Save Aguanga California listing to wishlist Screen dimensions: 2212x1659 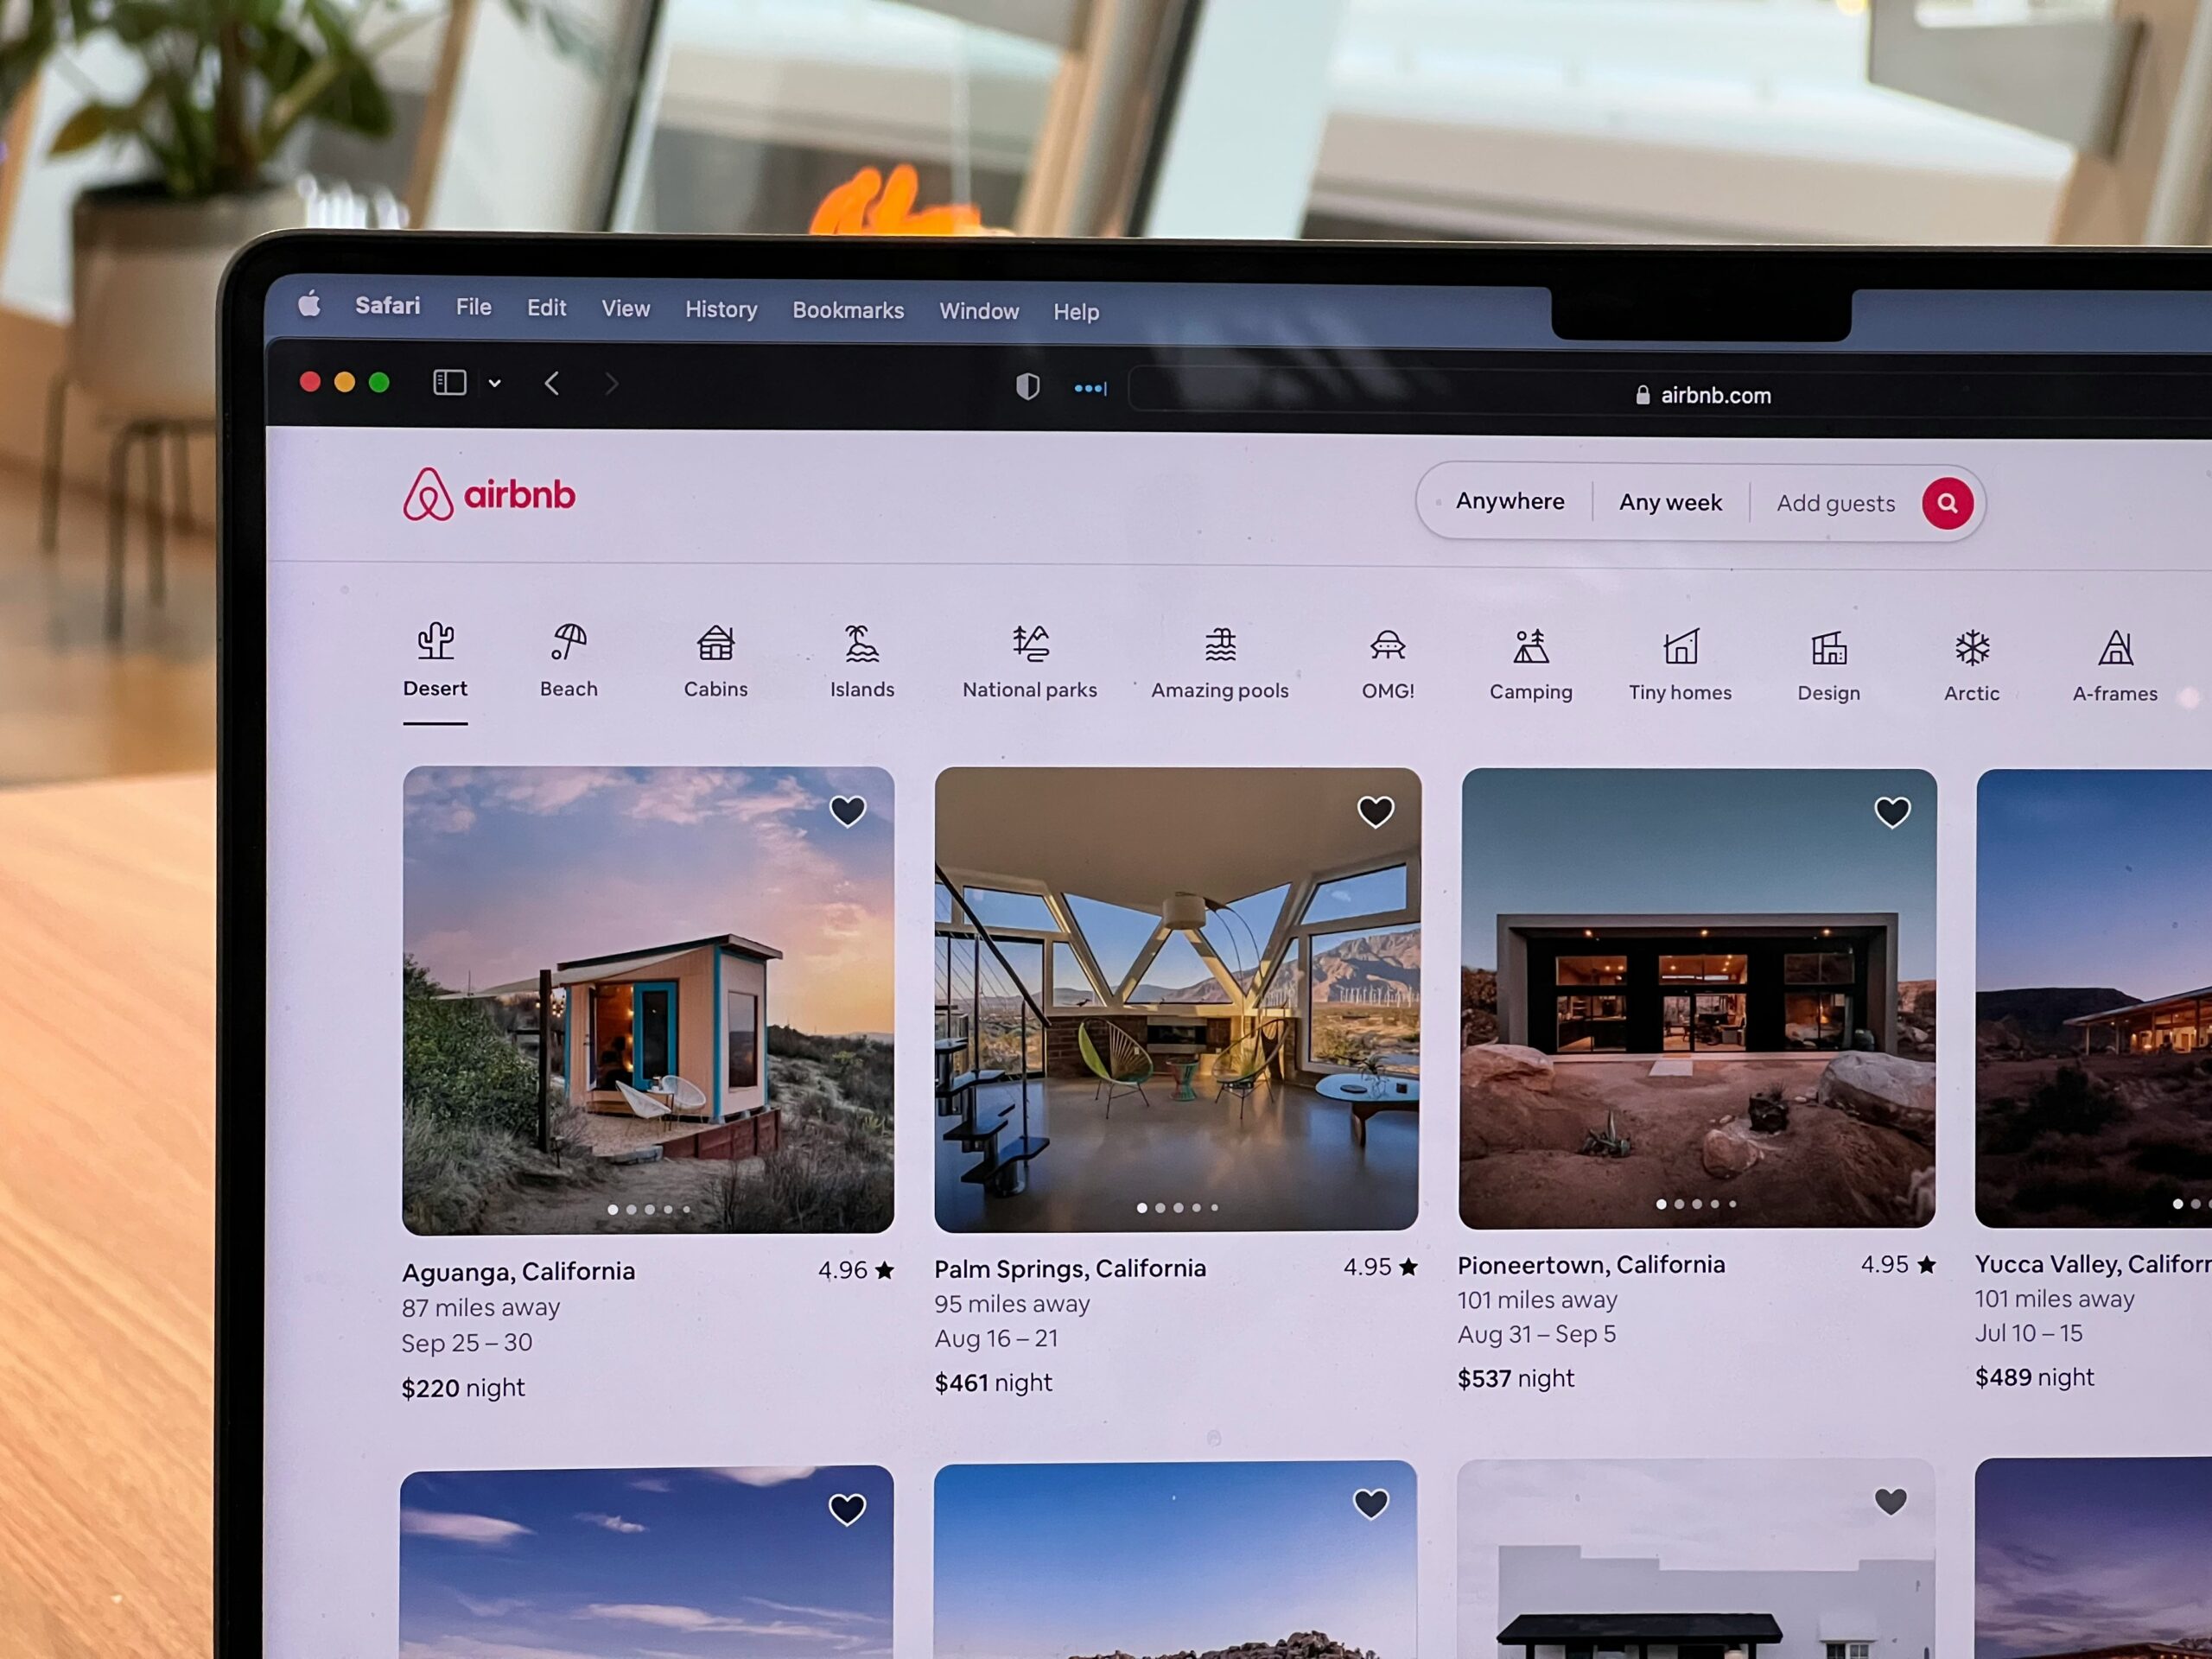pos(850,809)
